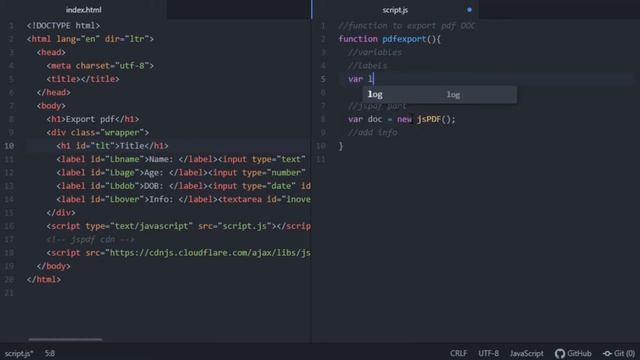Click the label line with id "Lbdob"
640x360 pixels.
pos(183,186)
